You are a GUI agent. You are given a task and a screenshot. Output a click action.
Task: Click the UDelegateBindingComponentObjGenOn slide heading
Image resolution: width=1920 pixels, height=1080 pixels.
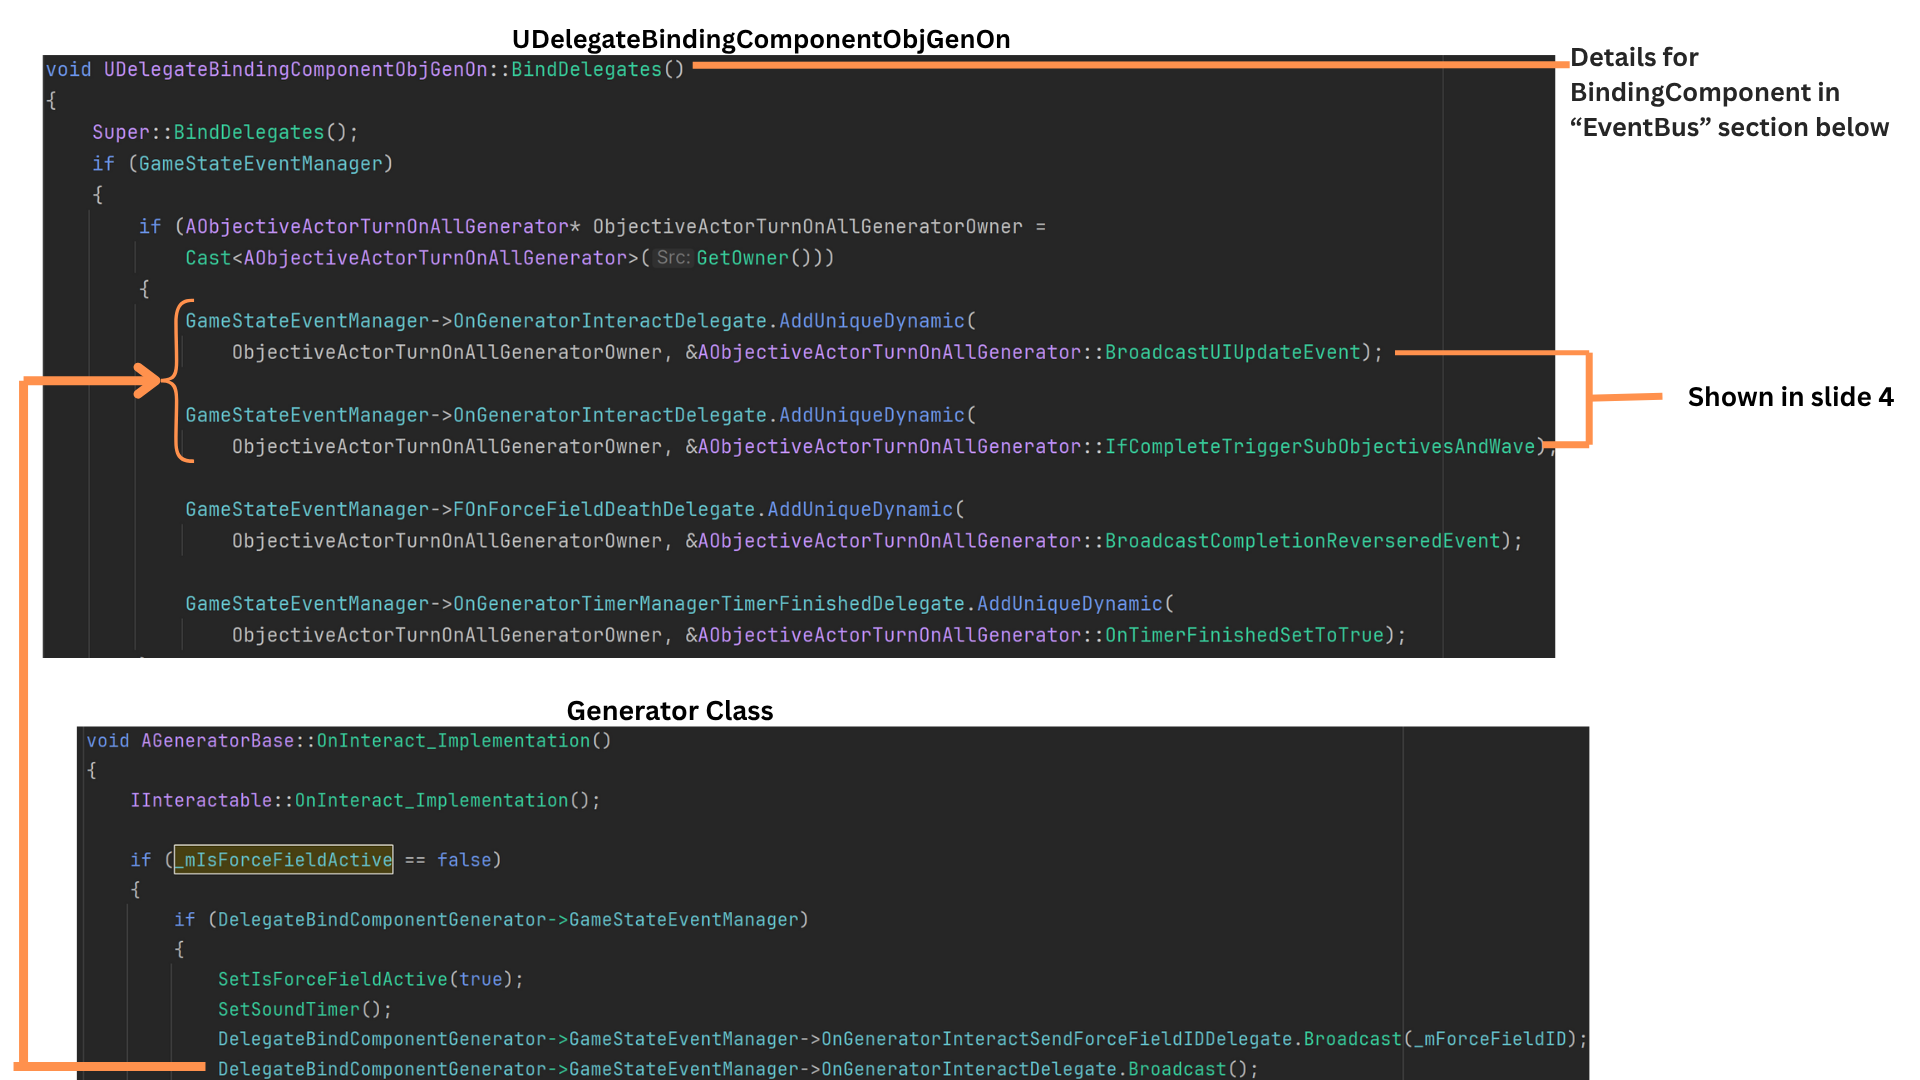click(x=761, y=39)
